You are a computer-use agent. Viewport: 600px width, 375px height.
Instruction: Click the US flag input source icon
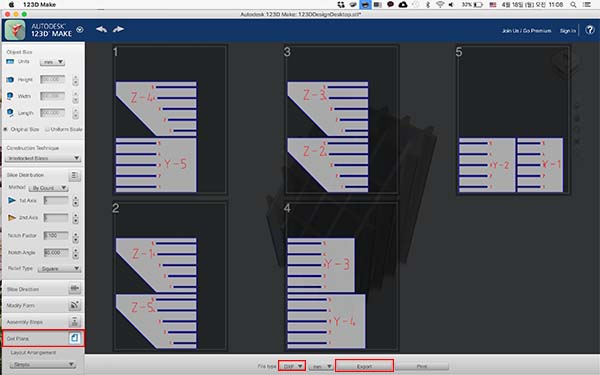point(493,5)
